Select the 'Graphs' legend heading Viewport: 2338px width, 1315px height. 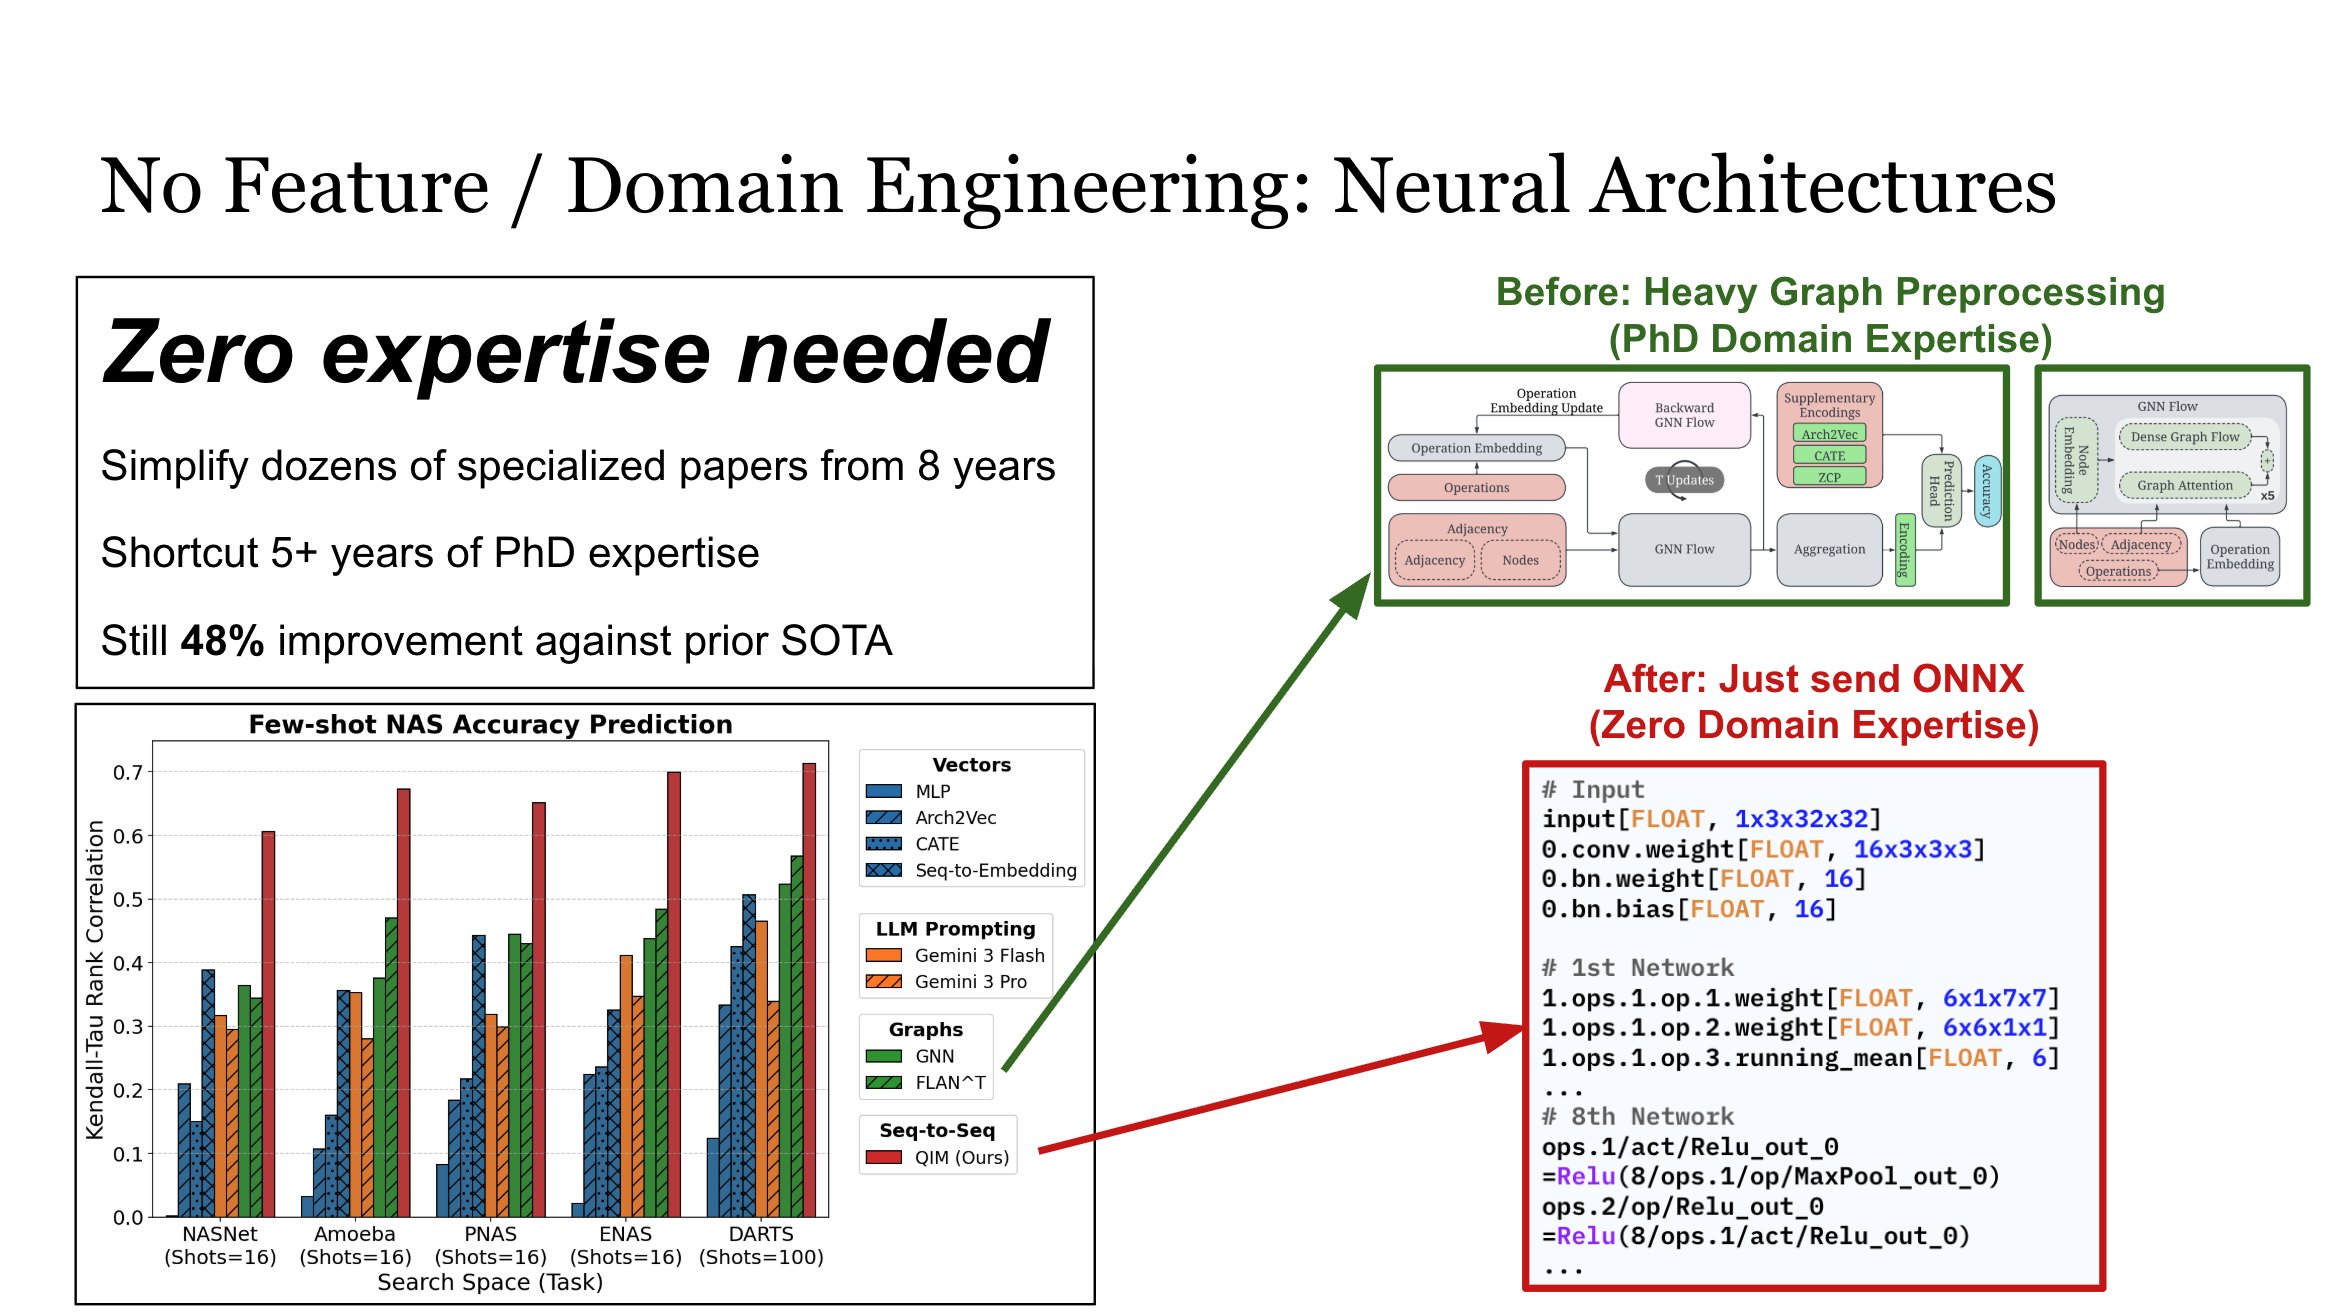[x=926, y=1030]
